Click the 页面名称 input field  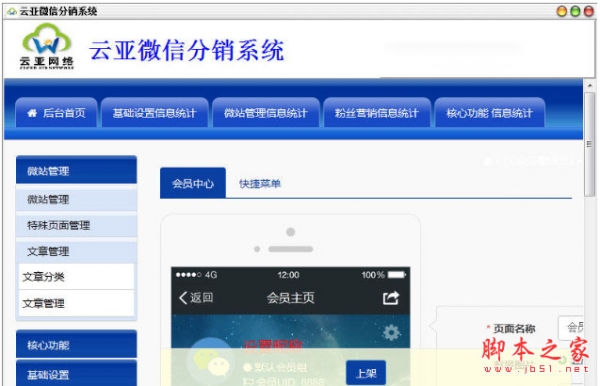click(572, 328)
